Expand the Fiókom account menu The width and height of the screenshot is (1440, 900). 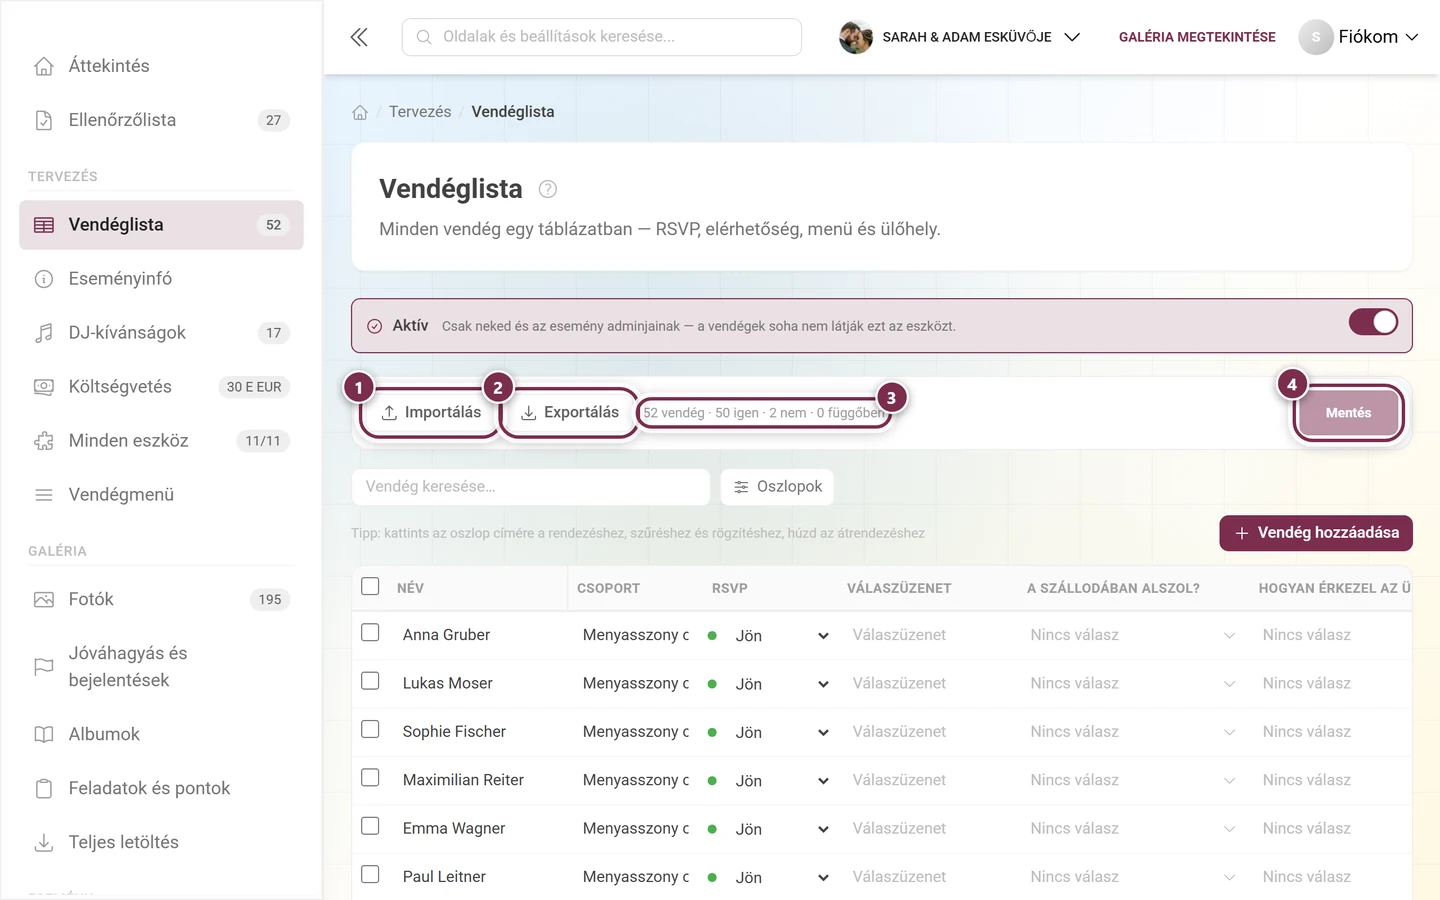click(1359, 37)
